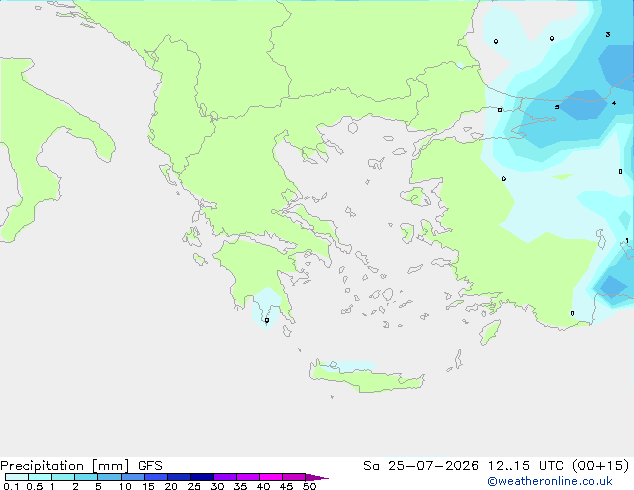Click the 35–40 mm legend color swatch
Image resolution: width=634 pixels, height=490 pixels.
tap(248, 477)
